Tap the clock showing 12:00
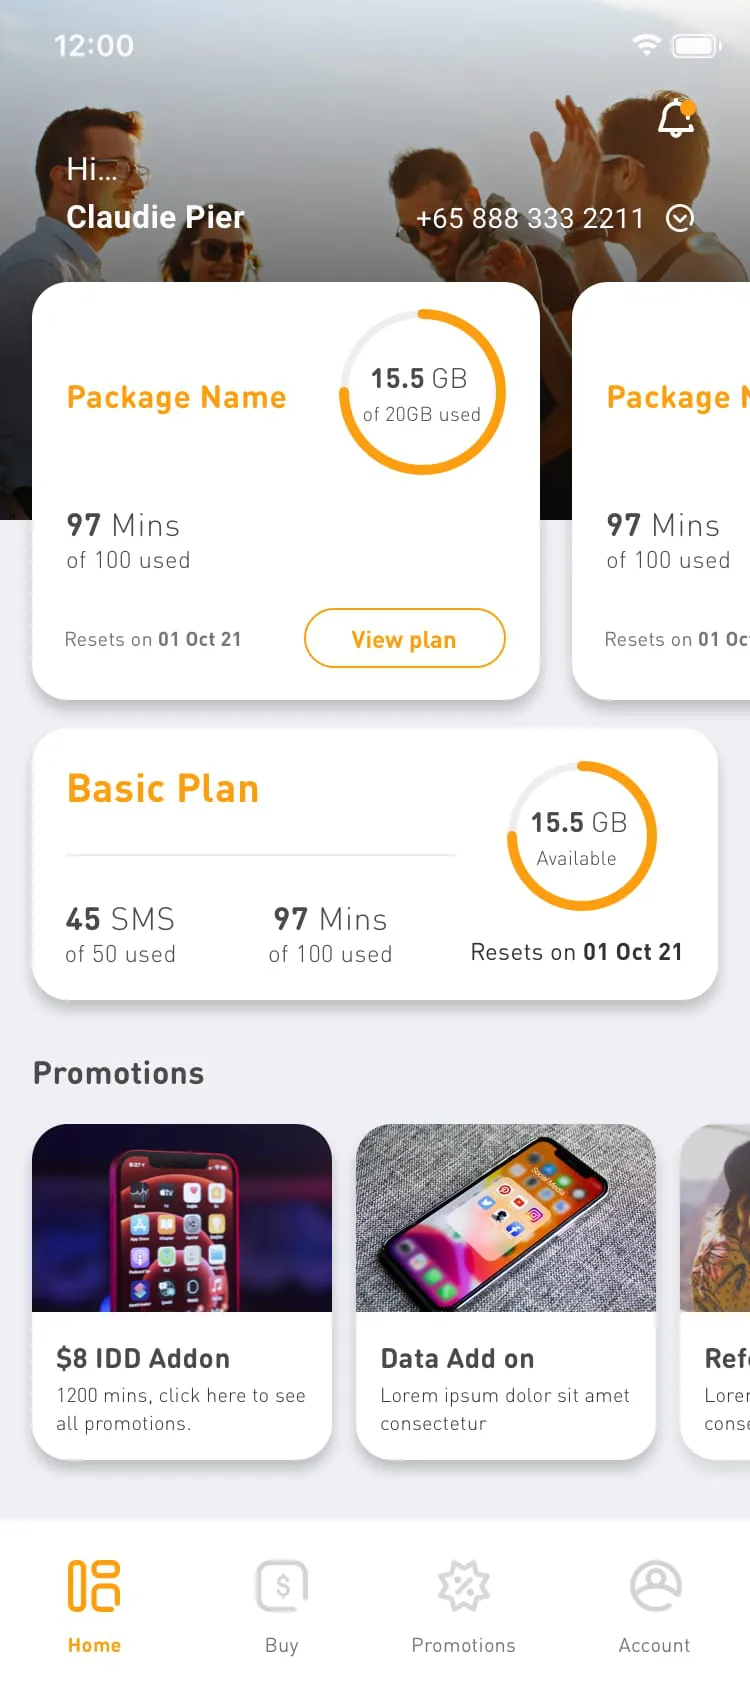The image size is (750, 1694). click(x=95, y=45)
